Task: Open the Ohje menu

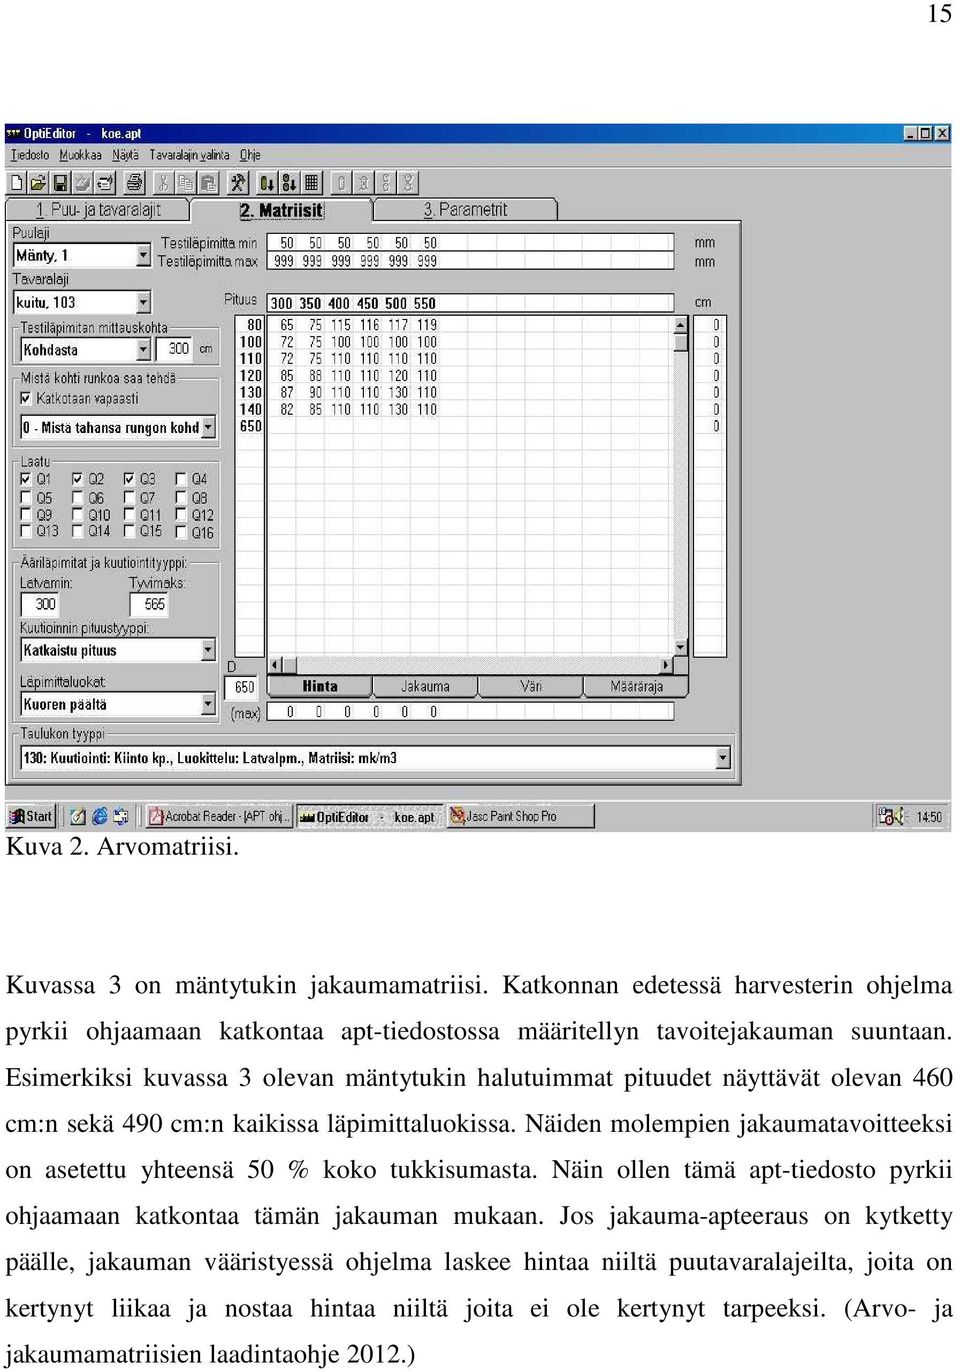Action: 250,155
